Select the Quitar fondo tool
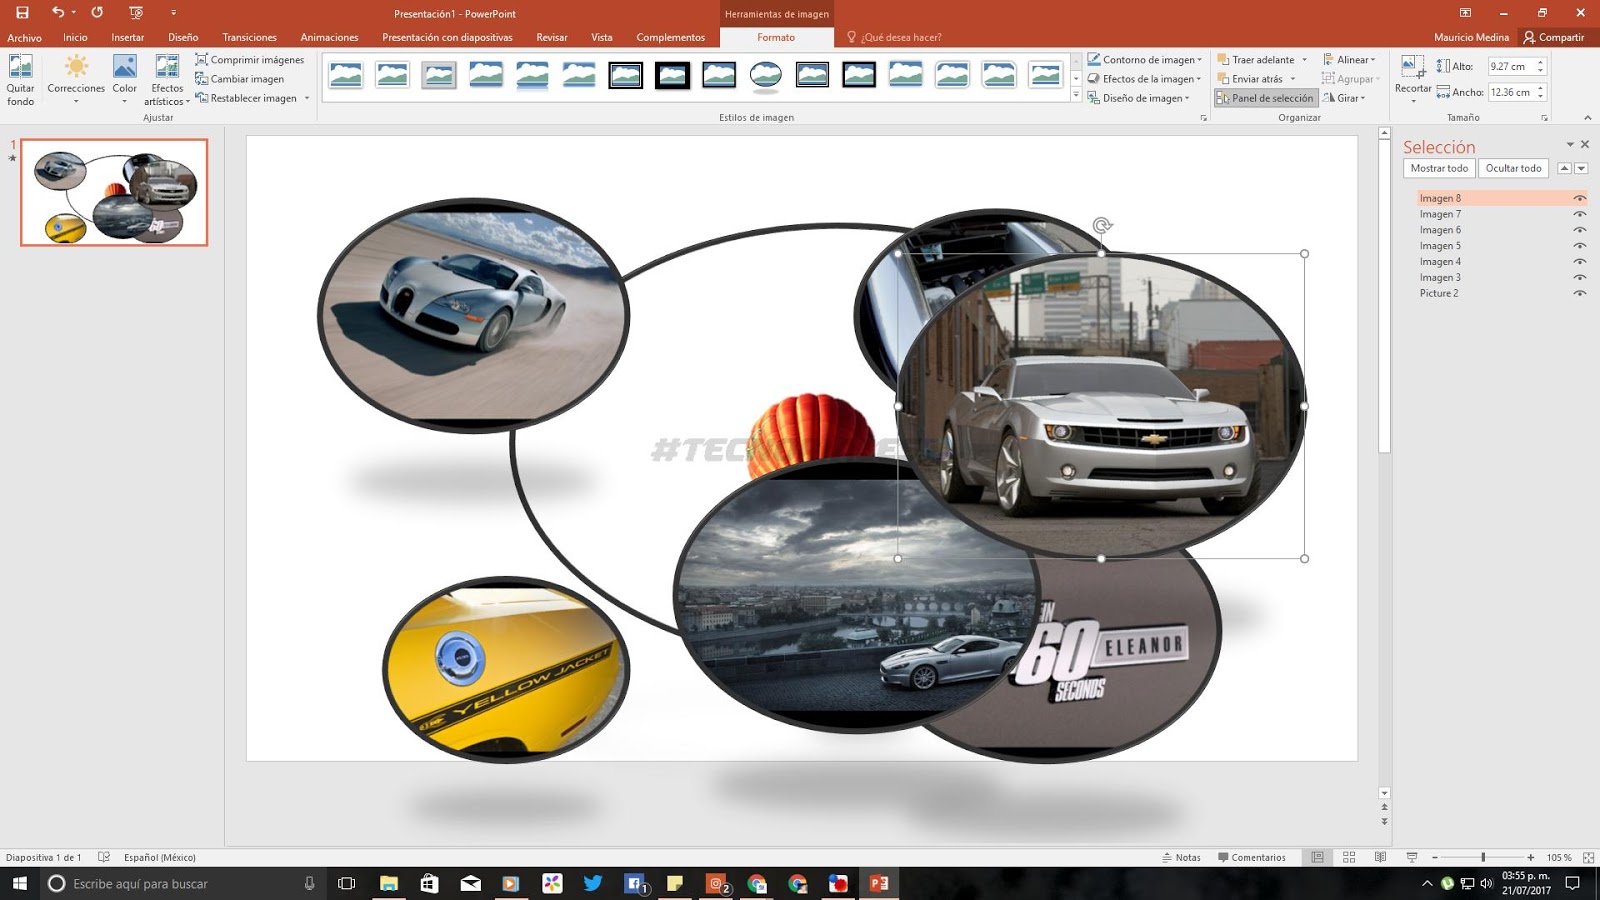This screenshot has width=1600, height=900. pos(20,80)
